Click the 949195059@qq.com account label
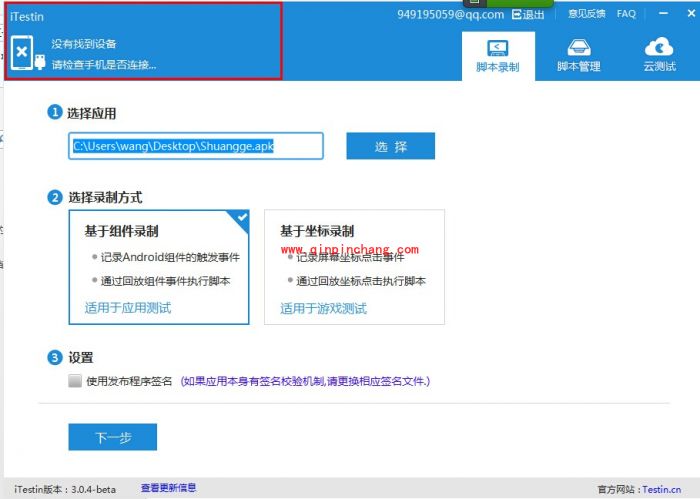Viewport: 700px width, 499px height. click(450, 15)
